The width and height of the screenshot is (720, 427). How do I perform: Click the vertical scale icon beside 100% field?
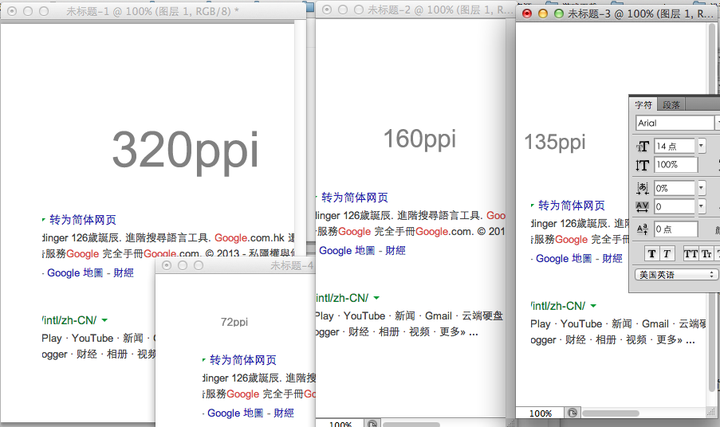(642, 165)
